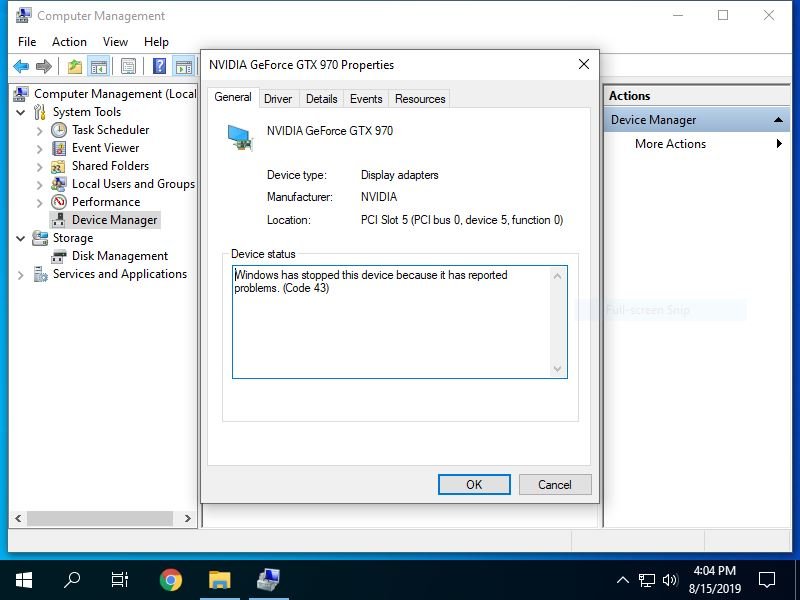This screenshot has width=800, height=600.
Task: Open the Action menu
Action: 69,42
